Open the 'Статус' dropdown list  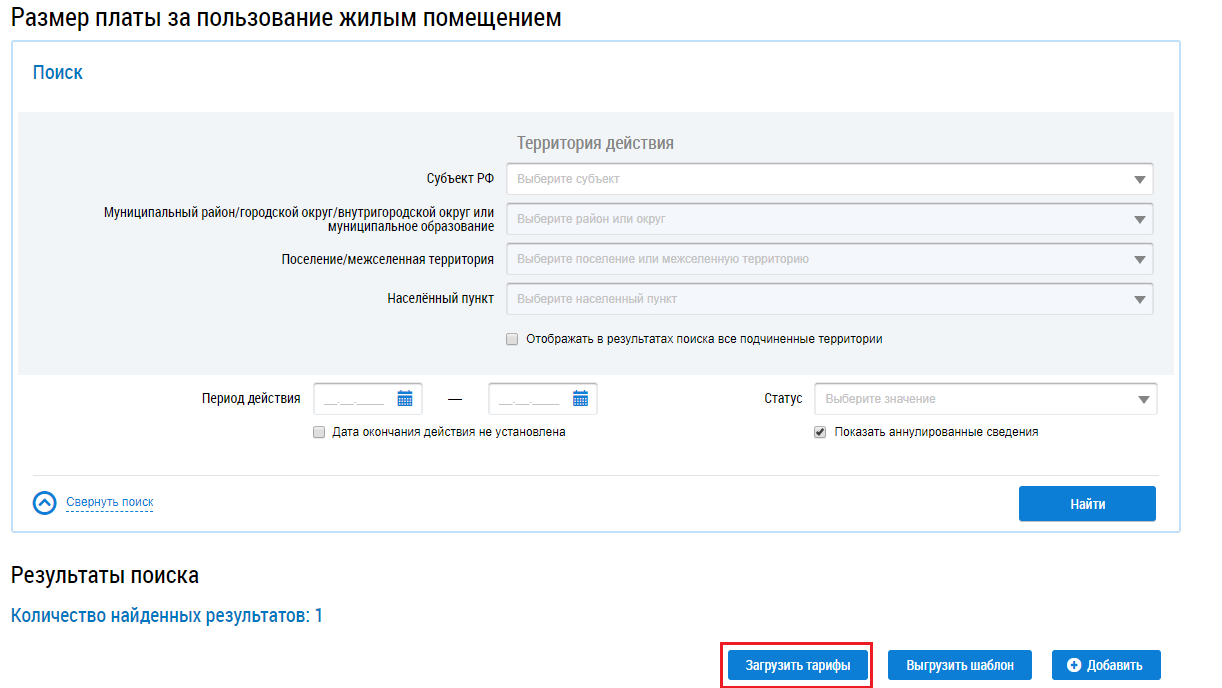click(x=985, y=399)
